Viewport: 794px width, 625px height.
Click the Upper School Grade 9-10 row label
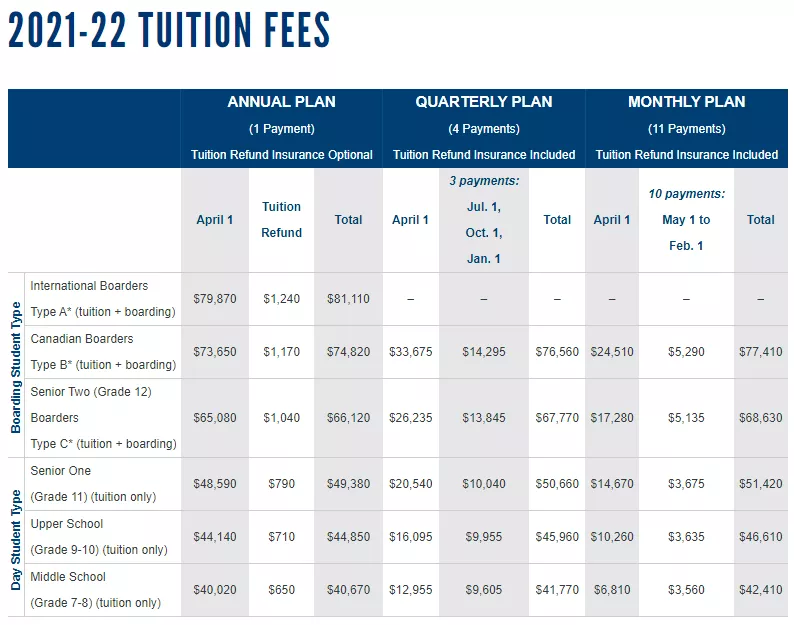point(99,537)
